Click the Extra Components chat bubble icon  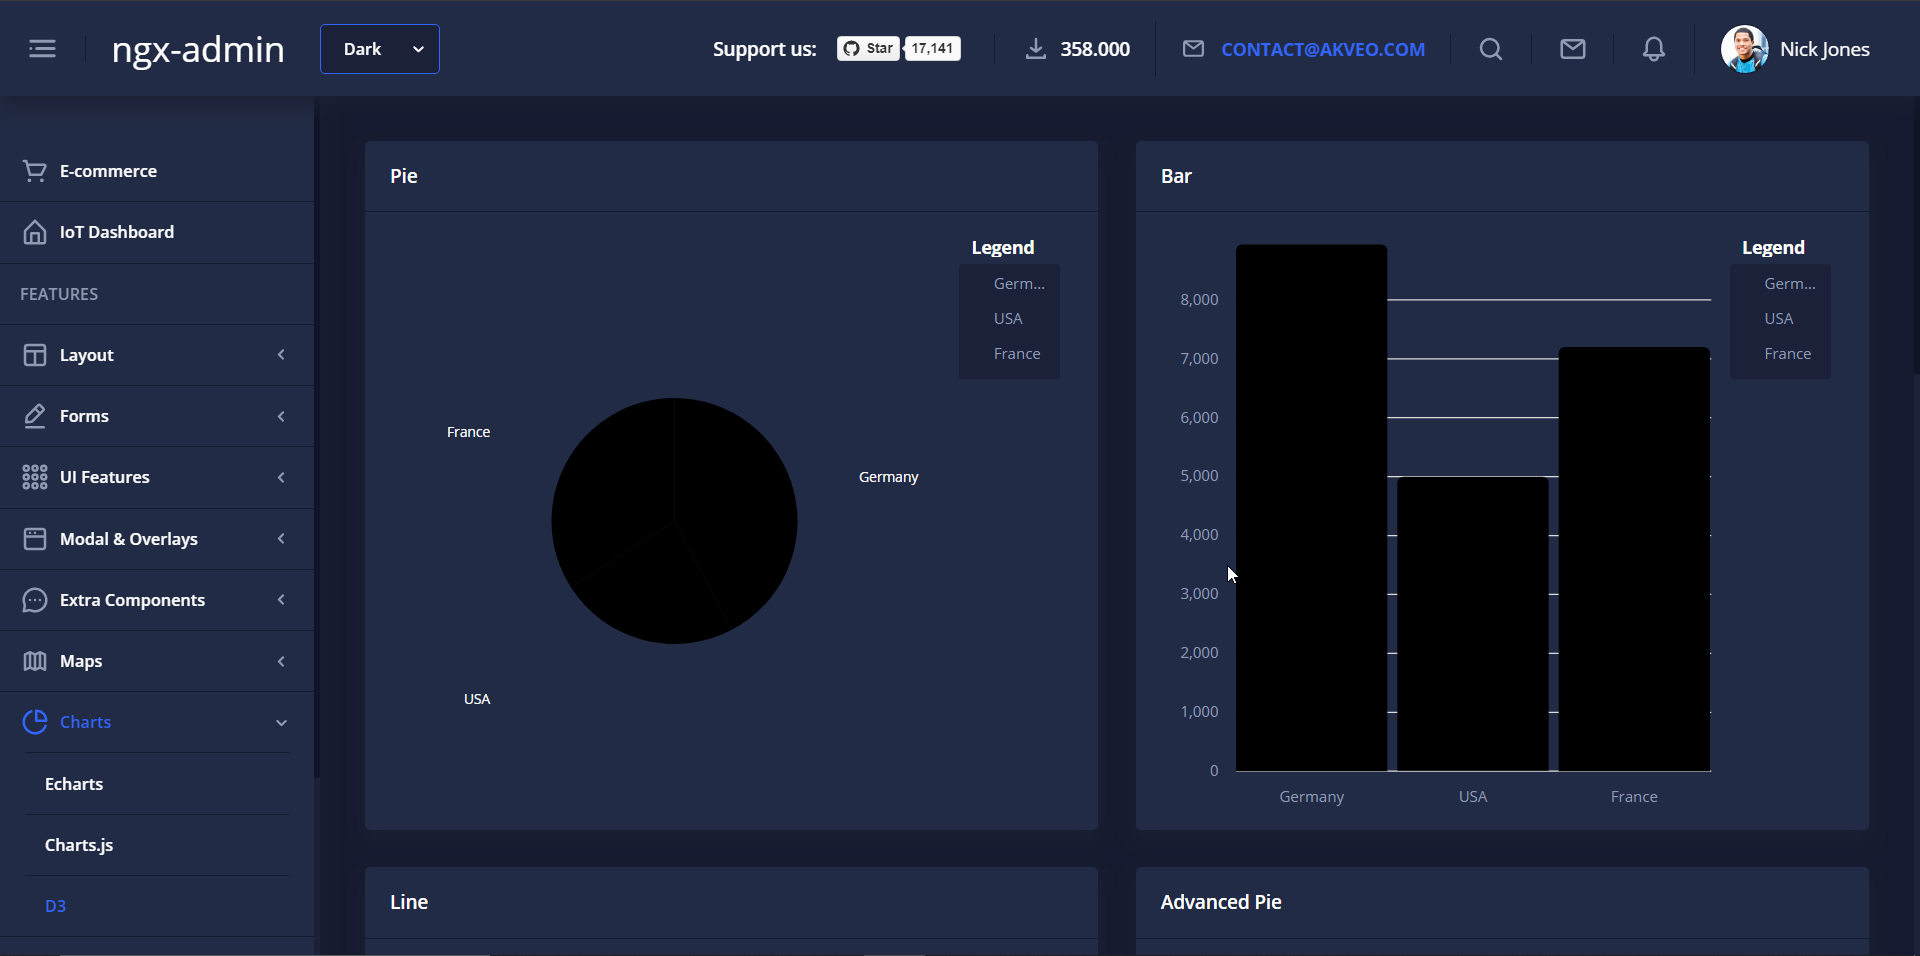(35, 600)
